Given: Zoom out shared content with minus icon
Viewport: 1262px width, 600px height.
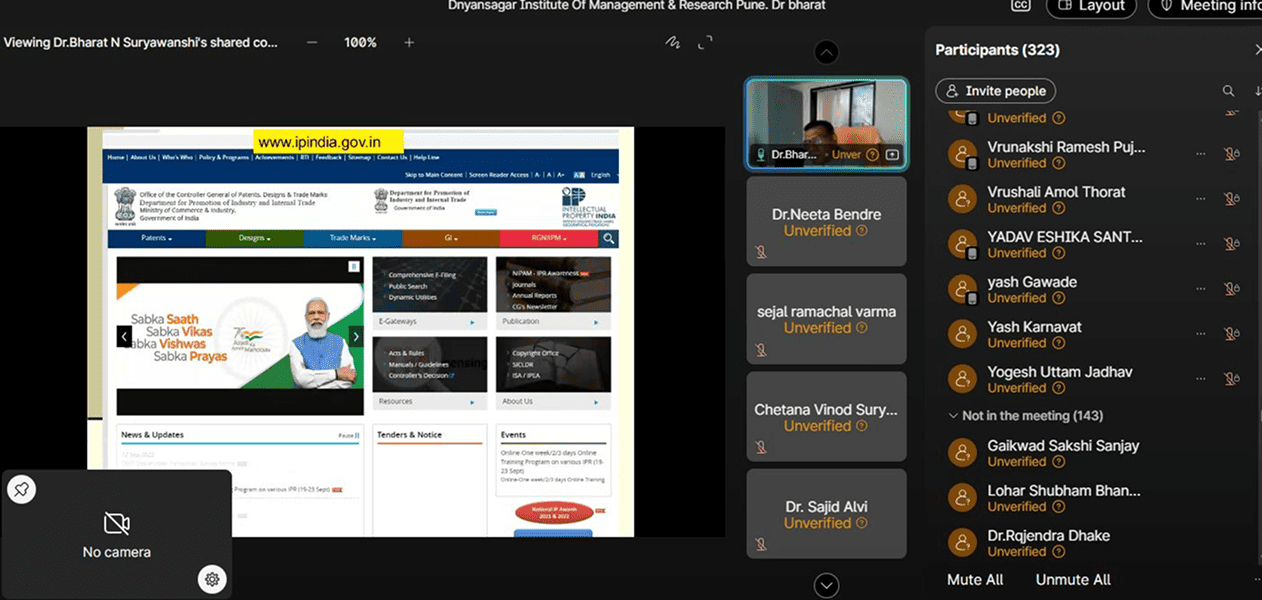Looking at the screenshot, I should [x=312, y=42].
